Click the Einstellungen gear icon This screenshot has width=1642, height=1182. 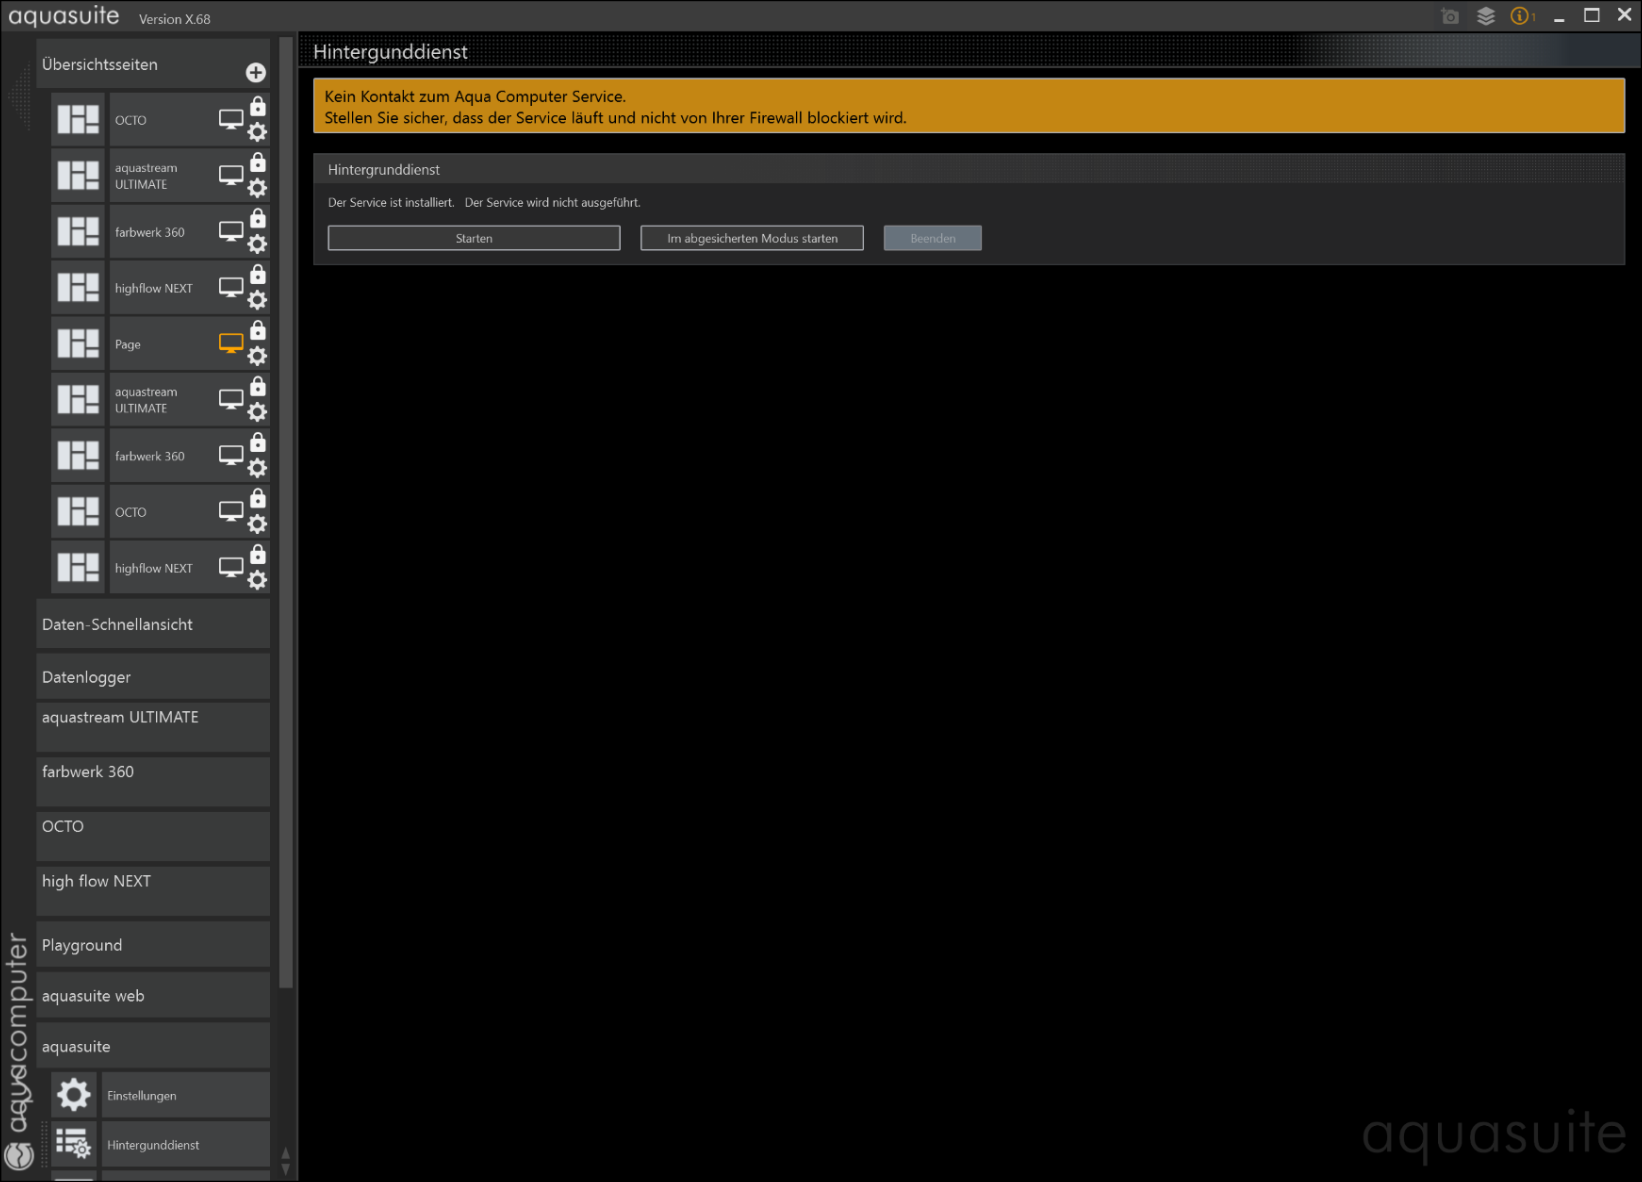74,1095
